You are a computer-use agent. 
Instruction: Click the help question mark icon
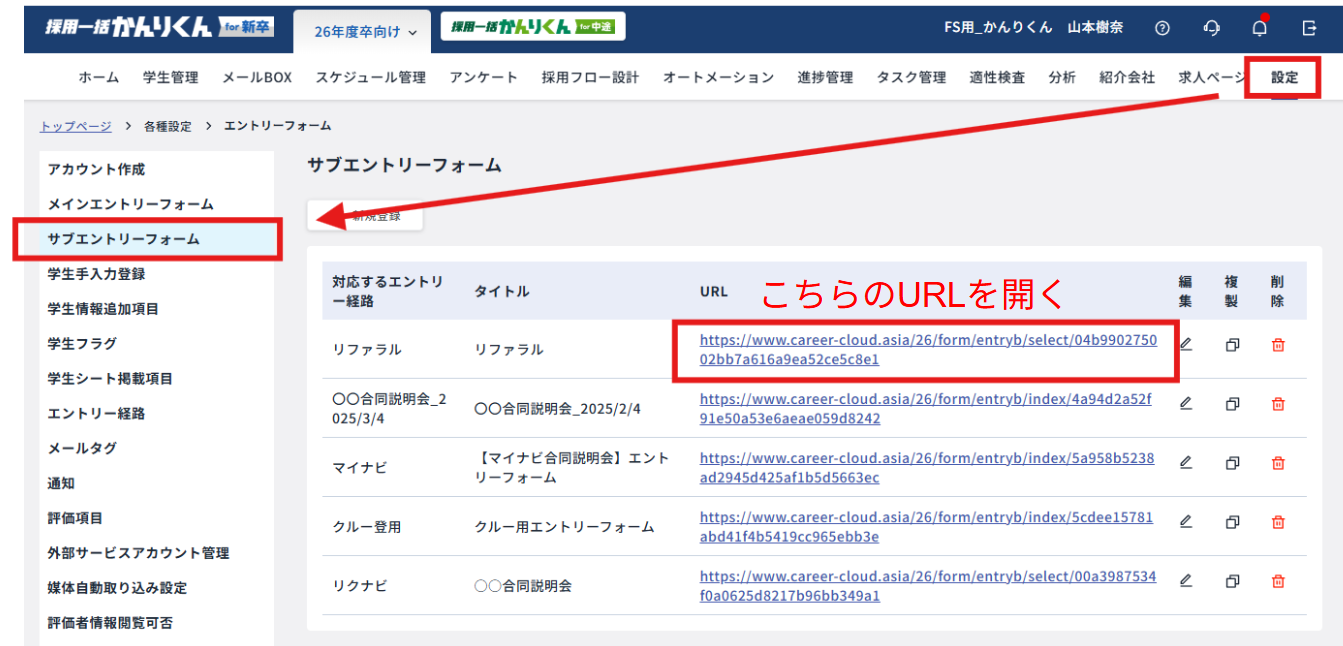click(x=1162, y=28)
